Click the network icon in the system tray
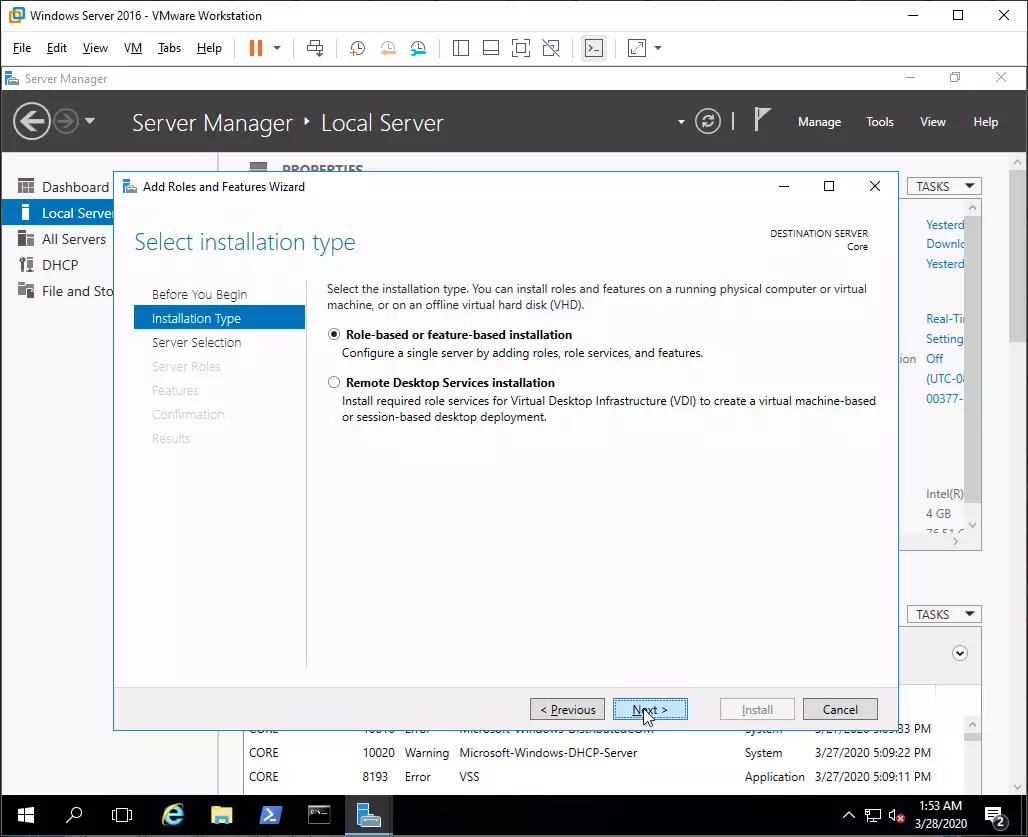 873,815
